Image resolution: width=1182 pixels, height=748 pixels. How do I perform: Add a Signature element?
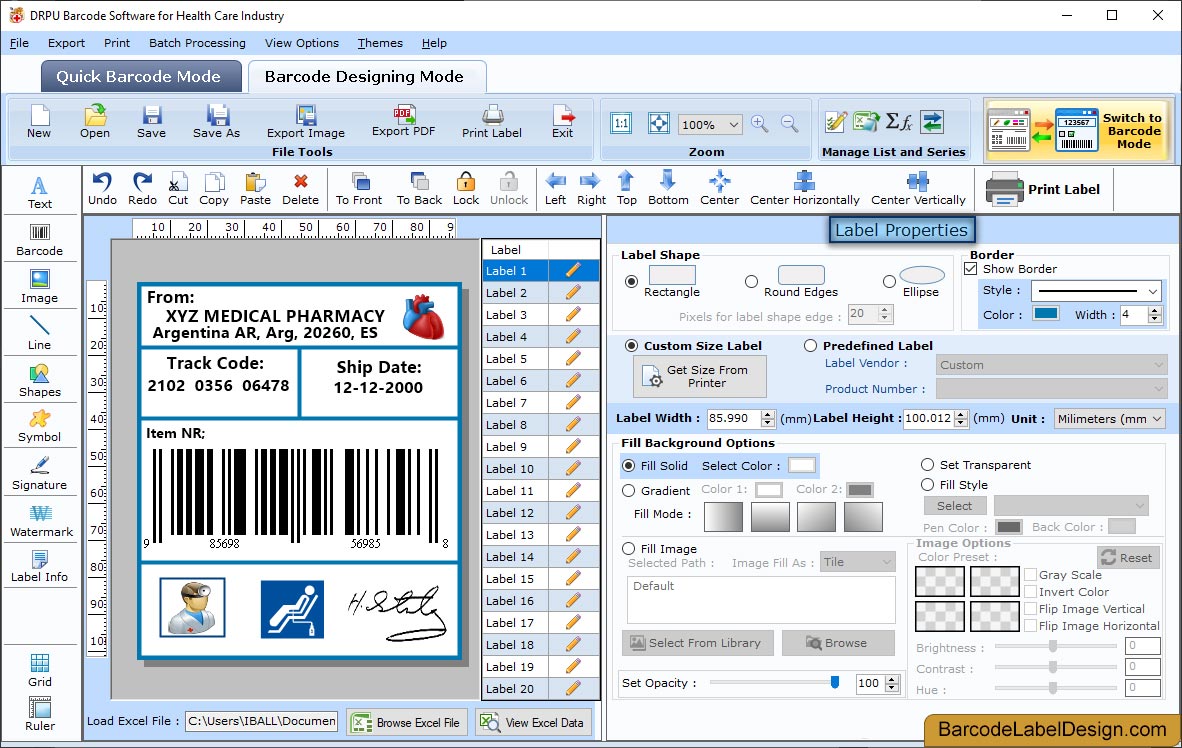[x=39, y=474]
